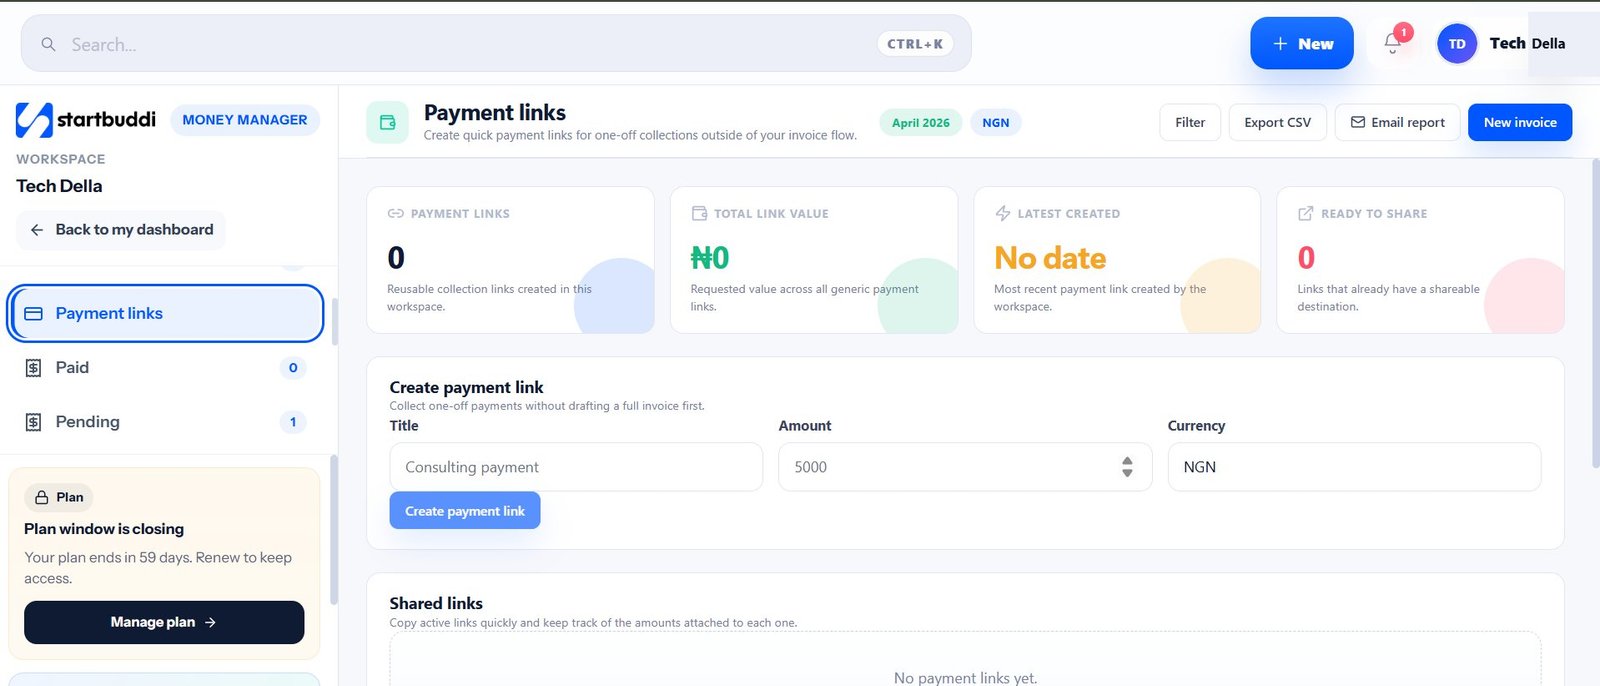Viewport: 1600px width, 686px height.
Task: Click the search magnifier icon
Action: (x=48, y=44)
